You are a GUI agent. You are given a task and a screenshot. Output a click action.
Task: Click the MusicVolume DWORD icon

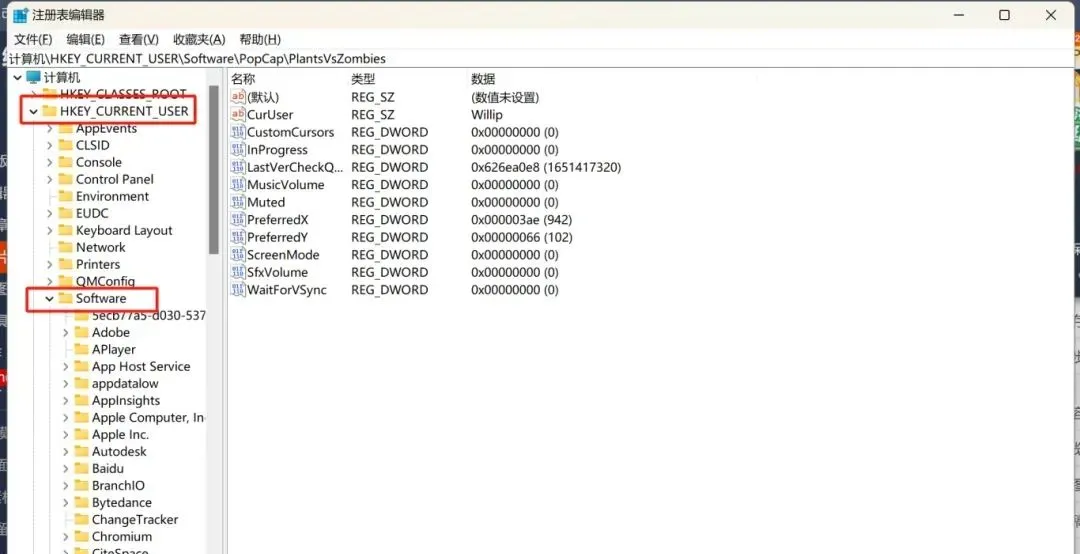click(x=238, y=185)
